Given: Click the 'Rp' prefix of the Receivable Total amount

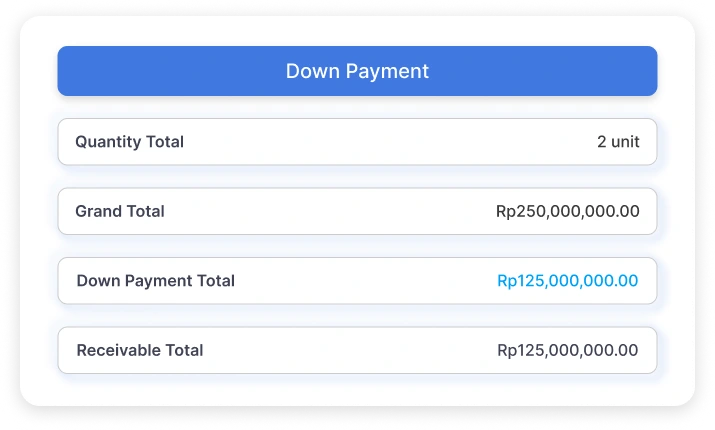Looking at the screenshot, I should 507,350.
